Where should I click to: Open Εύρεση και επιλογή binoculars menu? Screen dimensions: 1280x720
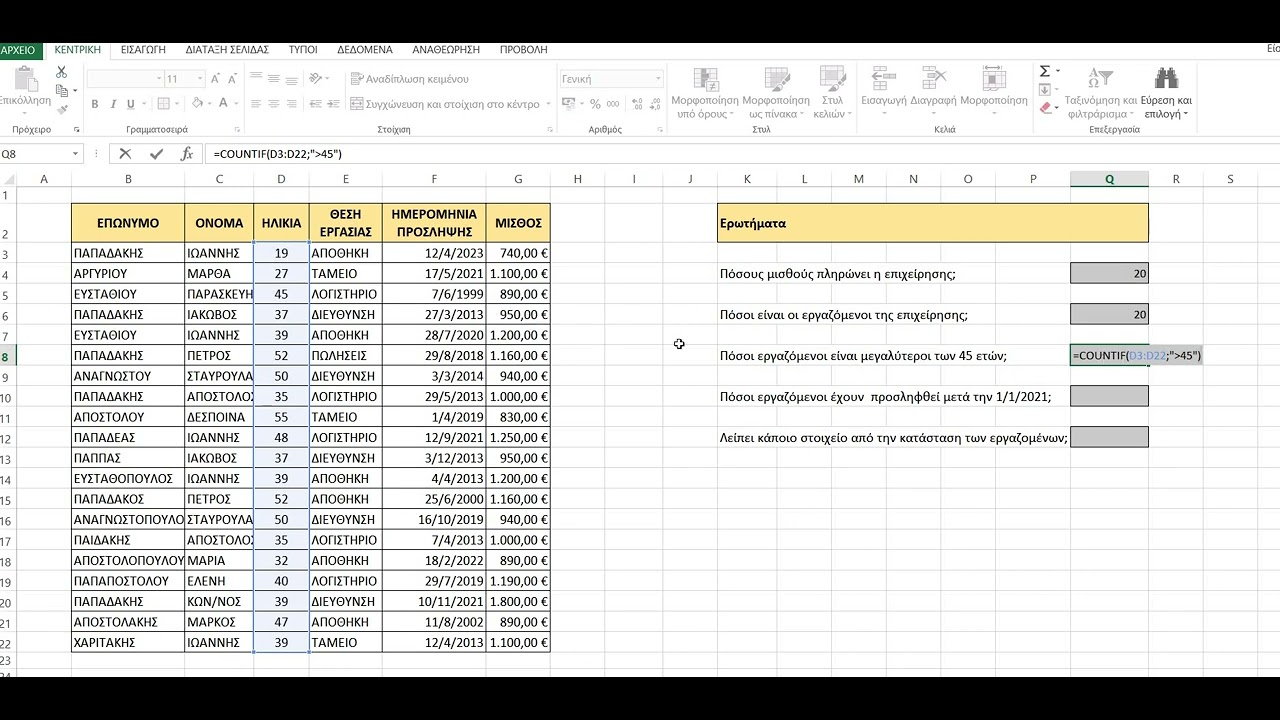[x=1166, y=93]
